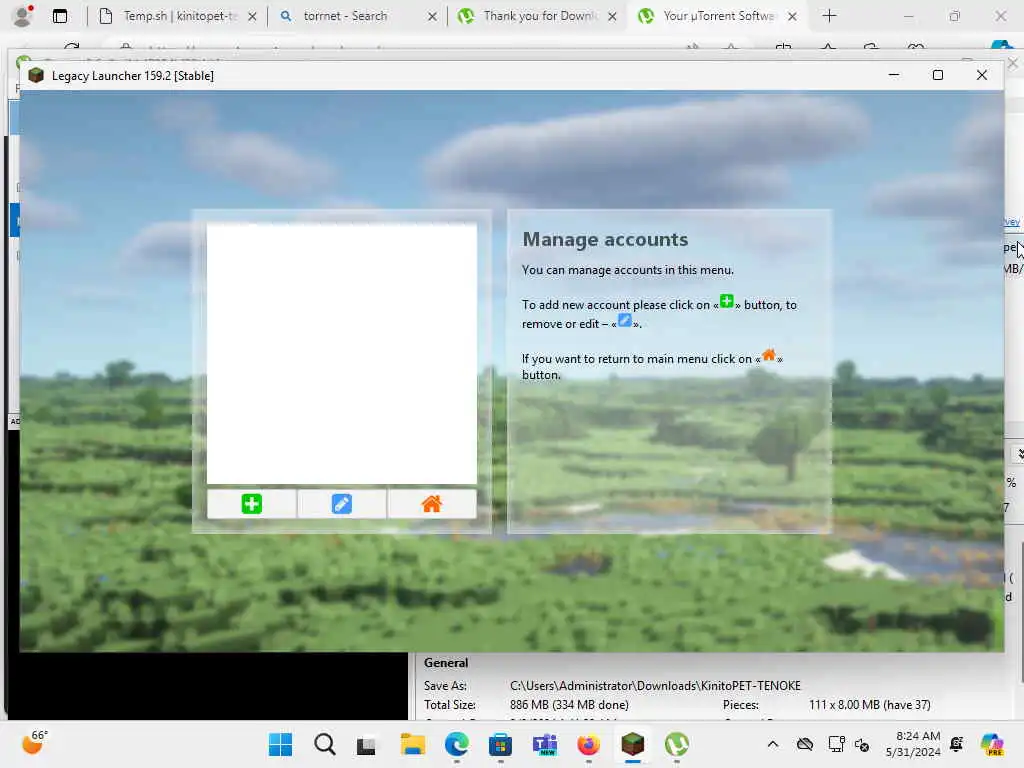Open Microsoft Store from the taskbar
Image resolution: width=1024 pixels, height=768 pixels.
[500, 744]
